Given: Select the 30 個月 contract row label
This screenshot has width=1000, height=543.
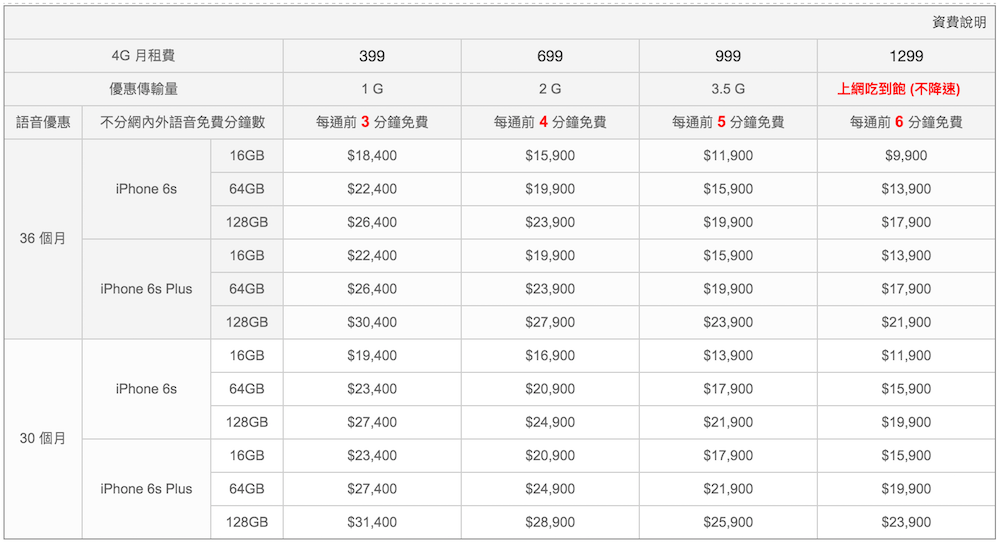Looking at the screenshot, I should (43, 439).
